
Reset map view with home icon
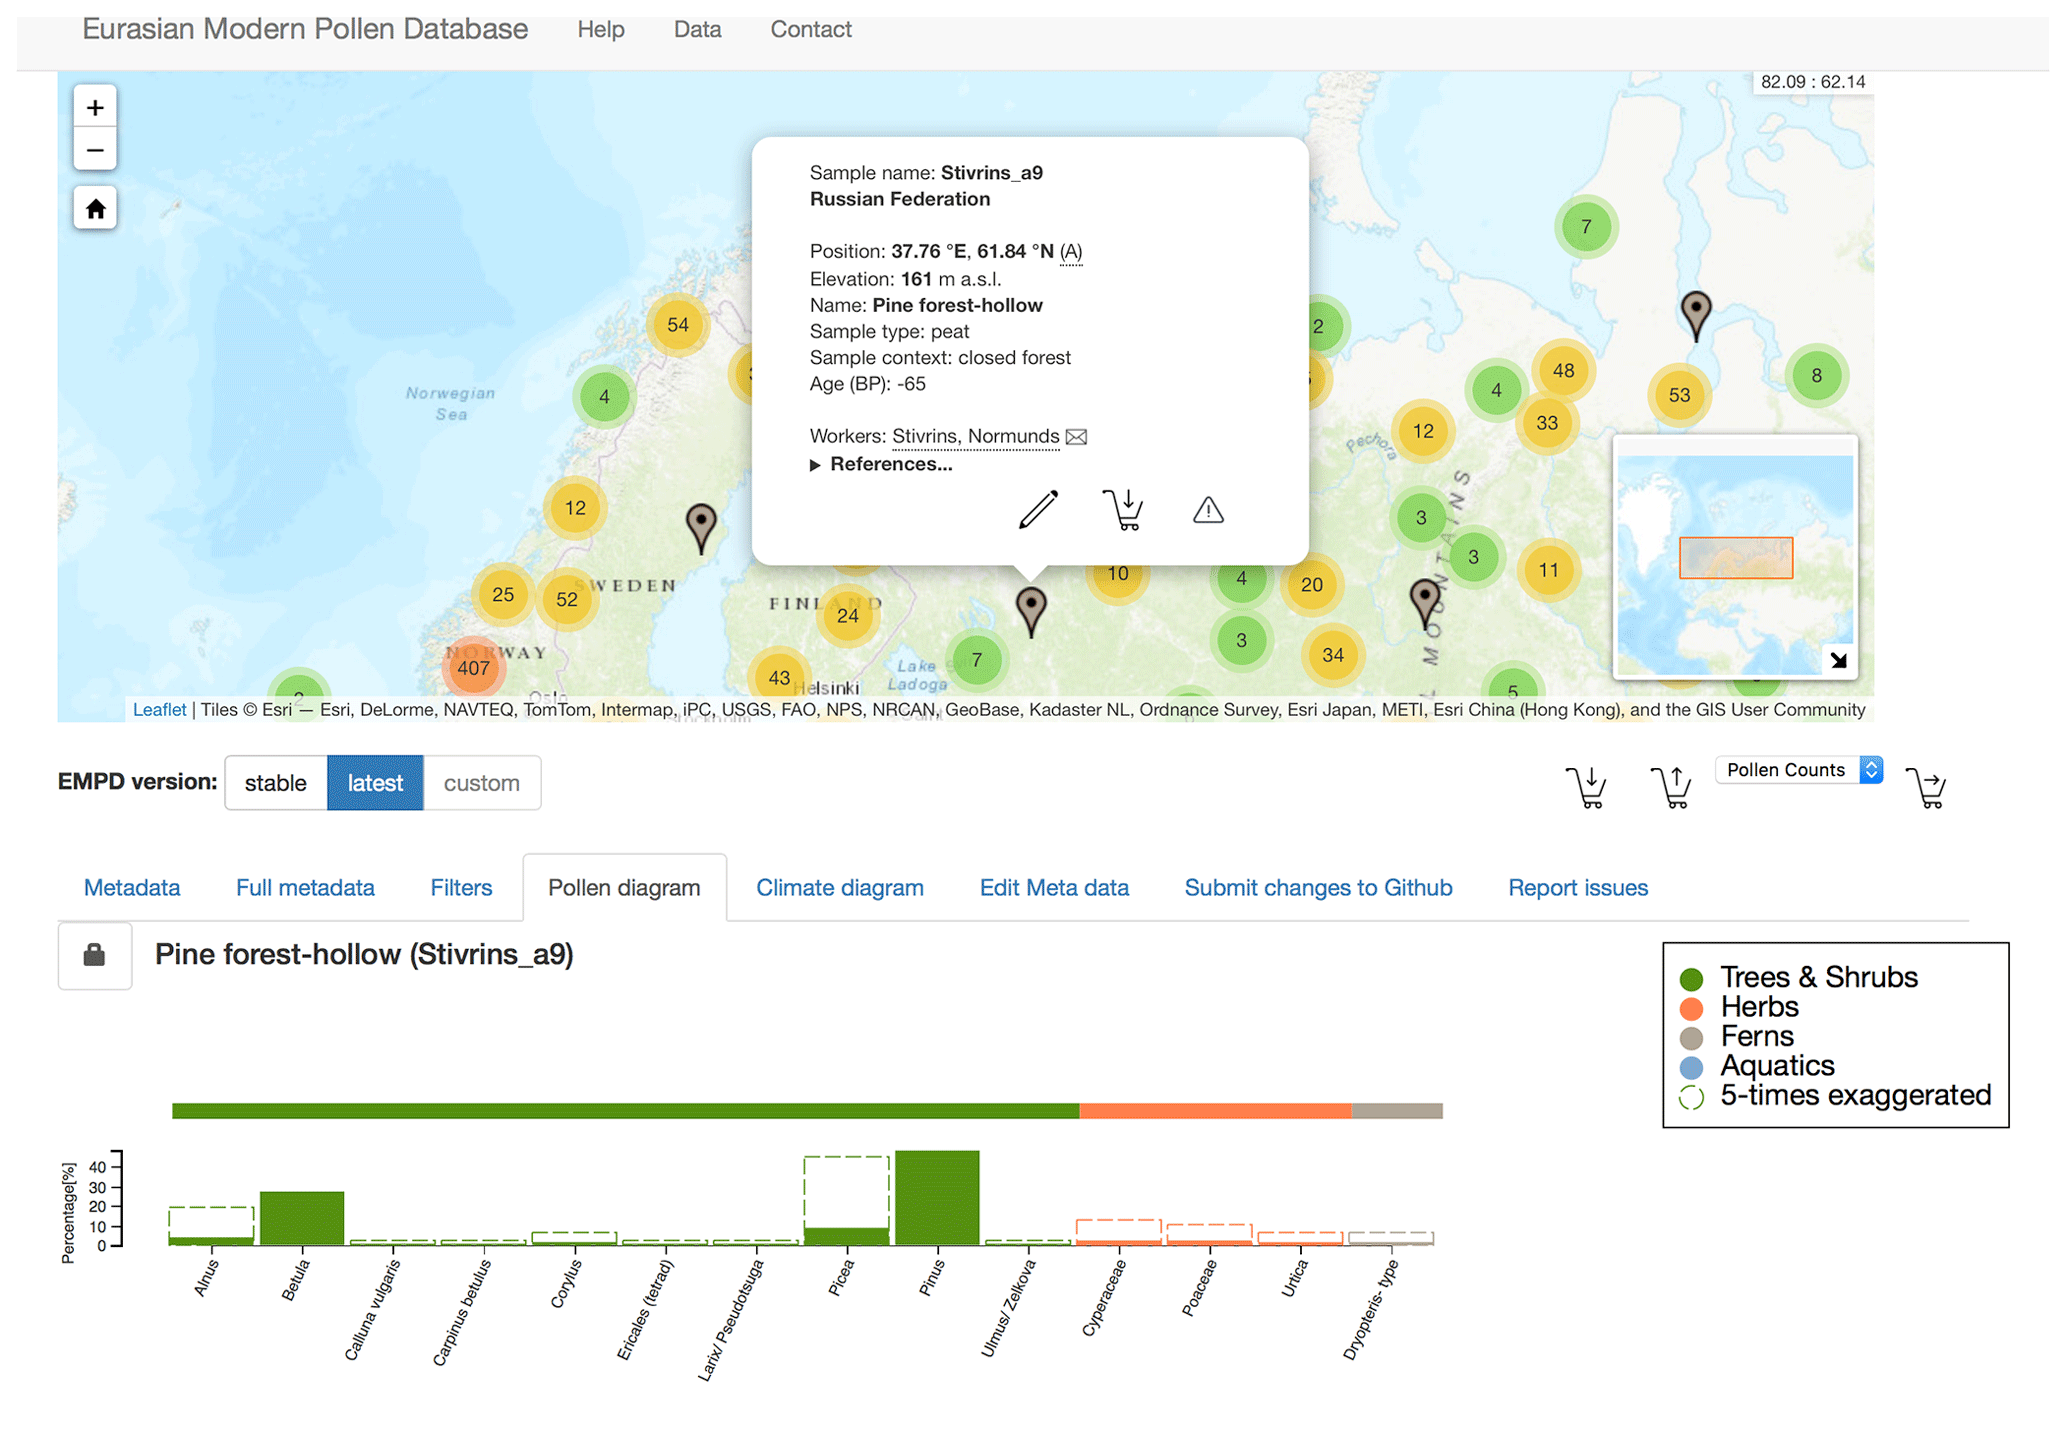(95, 209)
